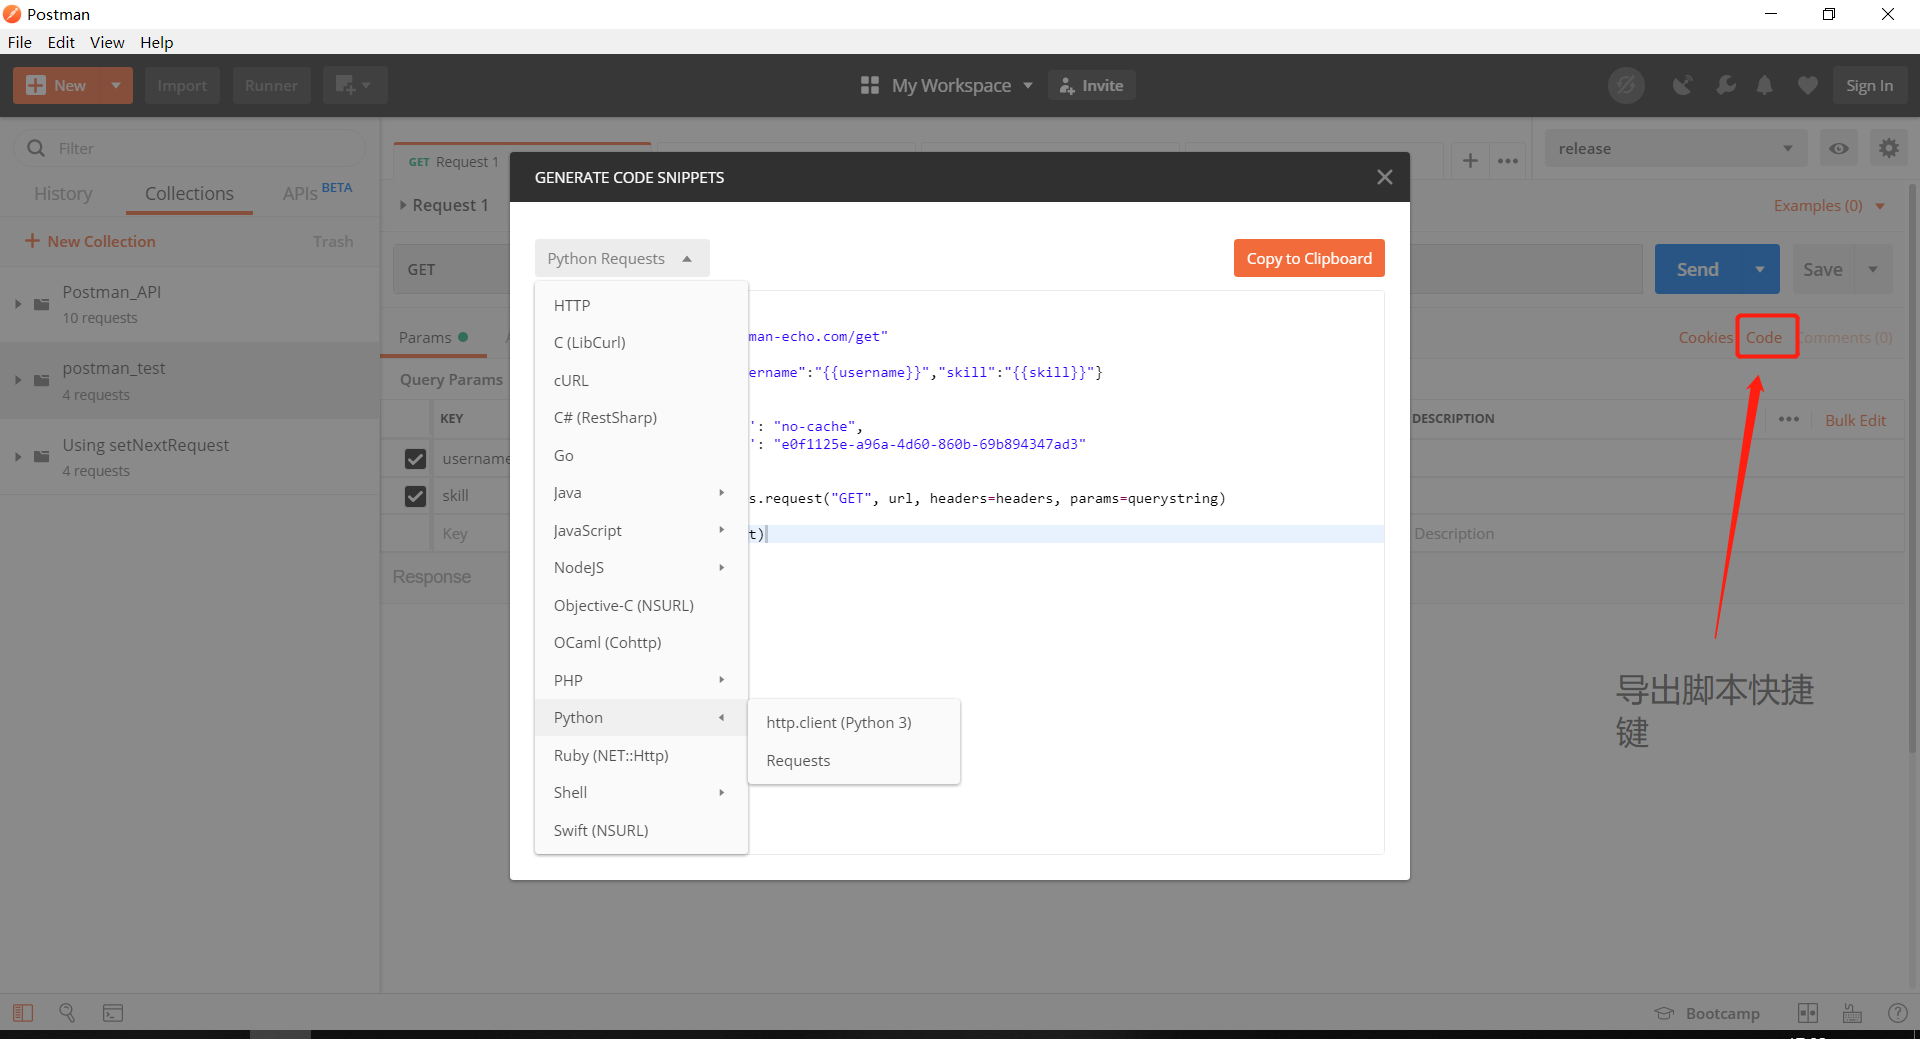The image size is (1920, 1039).
Task: Click the Invite button
Action: (1092, 85)
